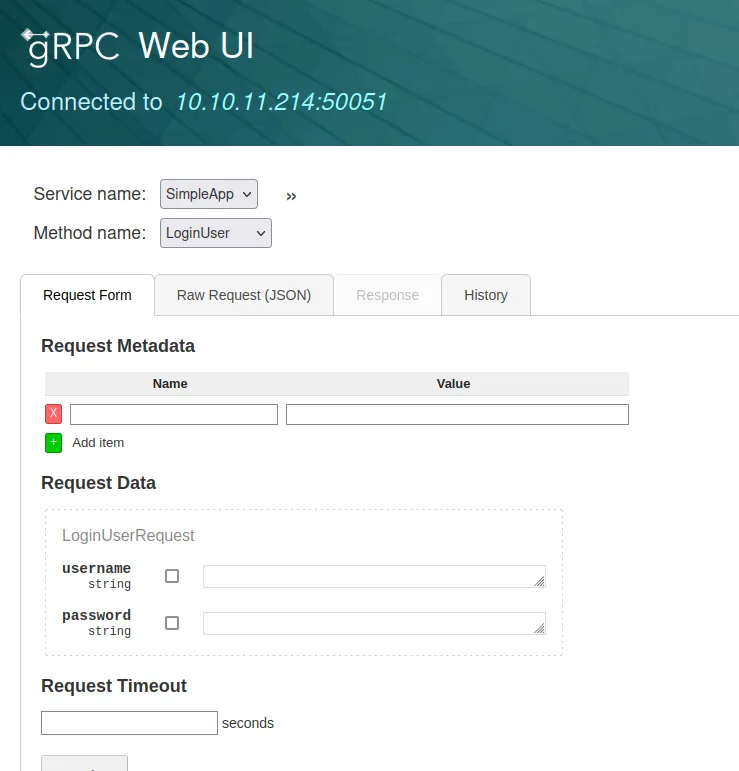Click the Value column header

tap(453, 384)
